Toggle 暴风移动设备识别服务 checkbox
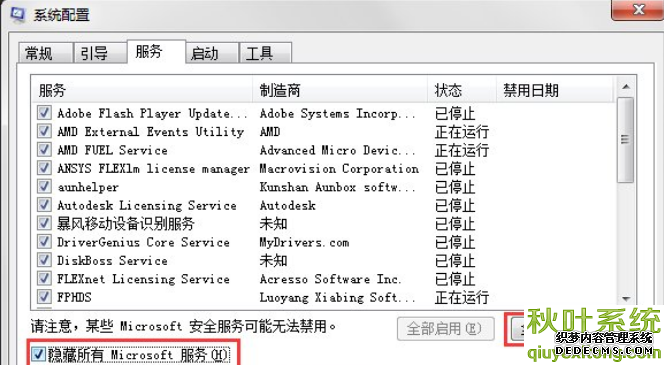Screen dimensions: 664x365 click(44, 223)
